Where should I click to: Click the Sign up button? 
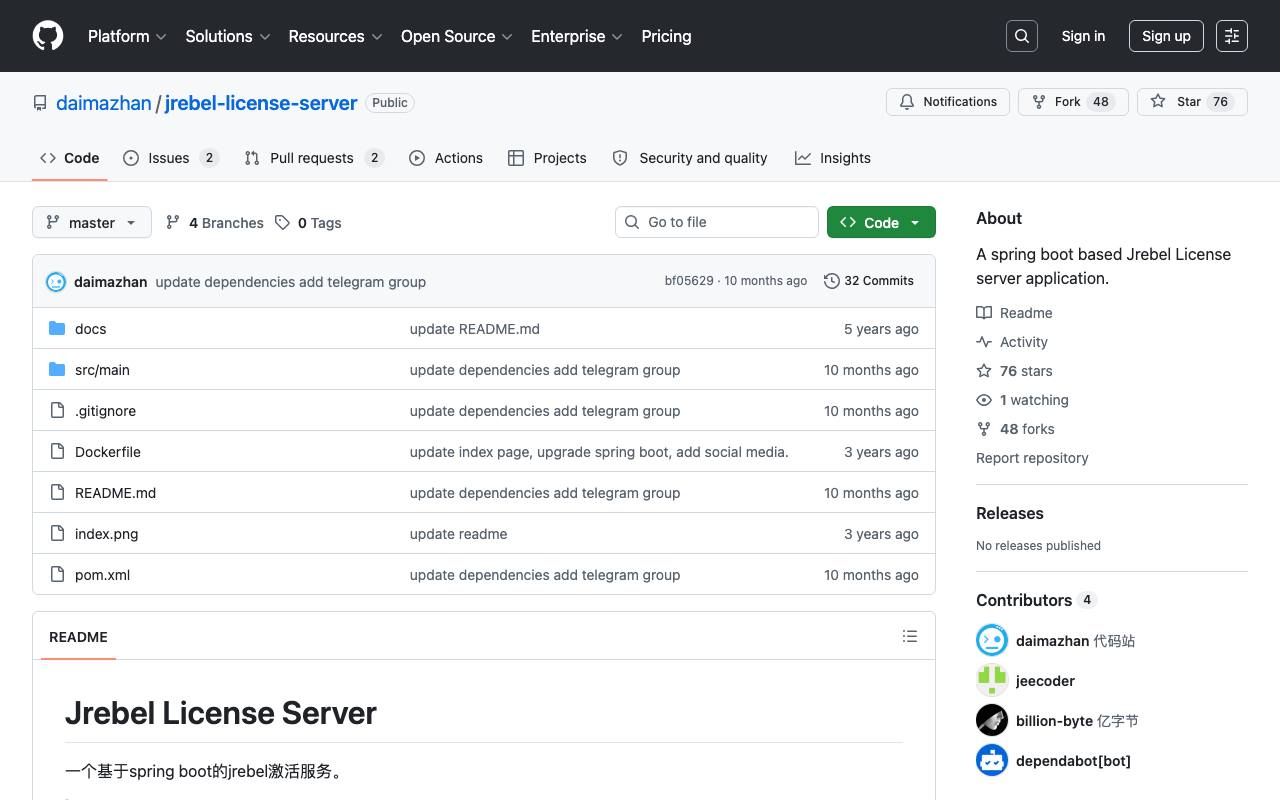(x=1166, y=36)
